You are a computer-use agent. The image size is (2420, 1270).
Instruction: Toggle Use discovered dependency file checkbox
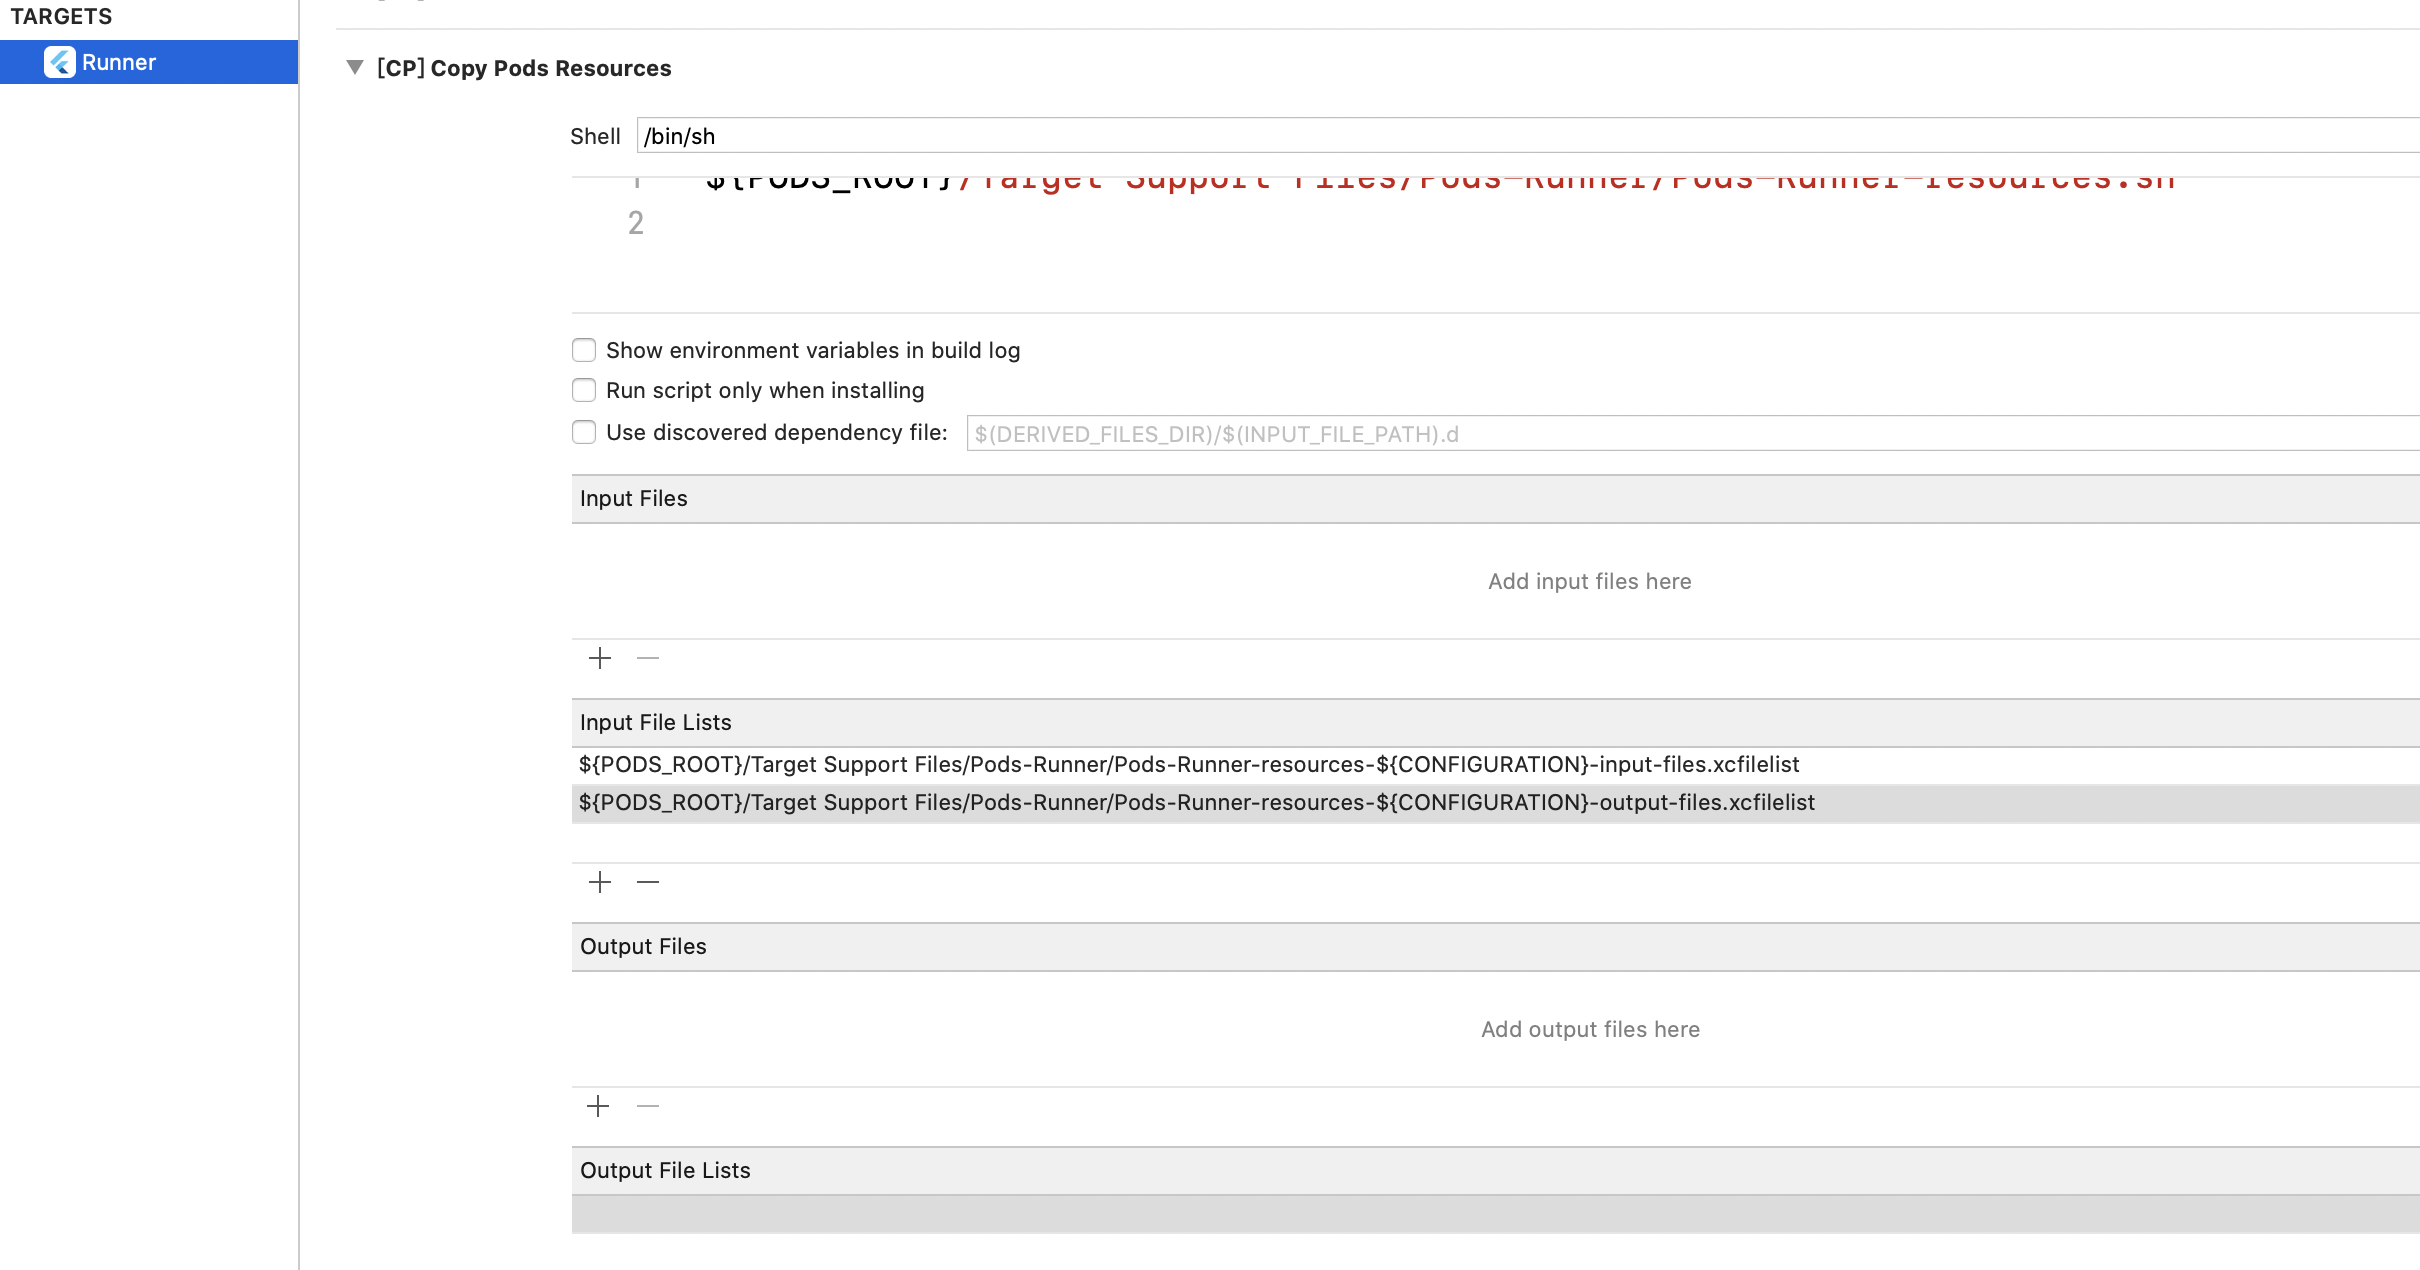pyautogui.click(x=584, y=432)
